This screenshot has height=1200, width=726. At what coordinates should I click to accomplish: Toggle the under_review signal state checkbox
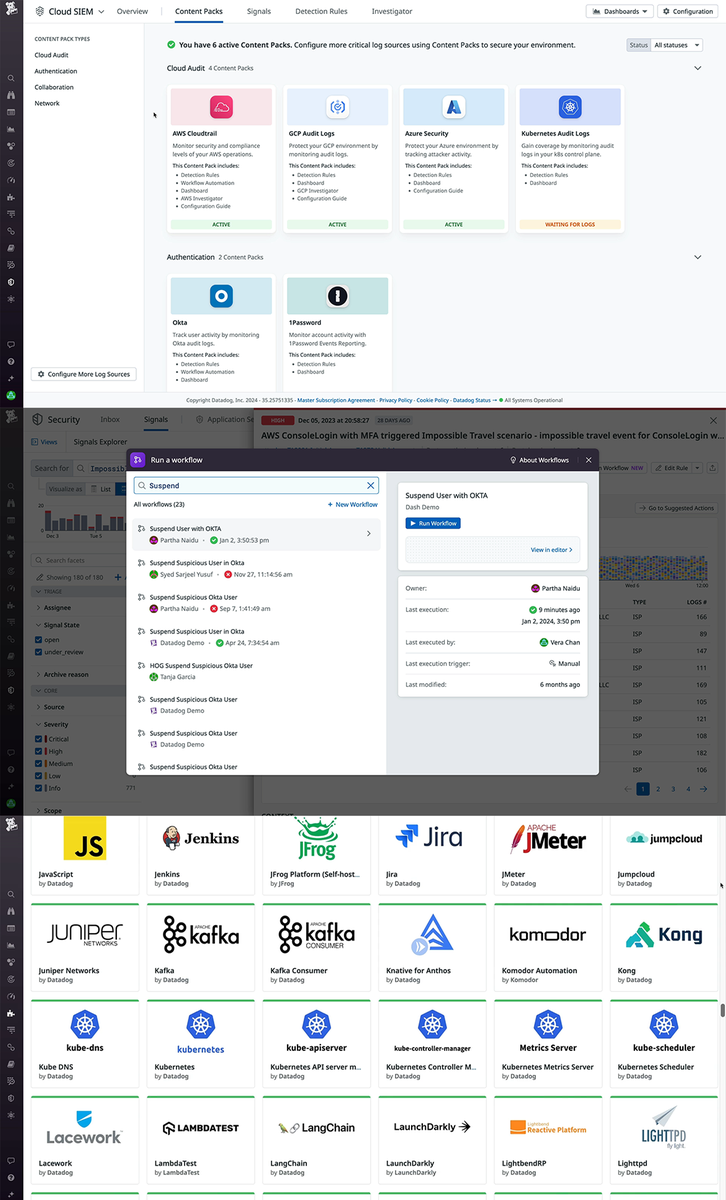point(39,651)
